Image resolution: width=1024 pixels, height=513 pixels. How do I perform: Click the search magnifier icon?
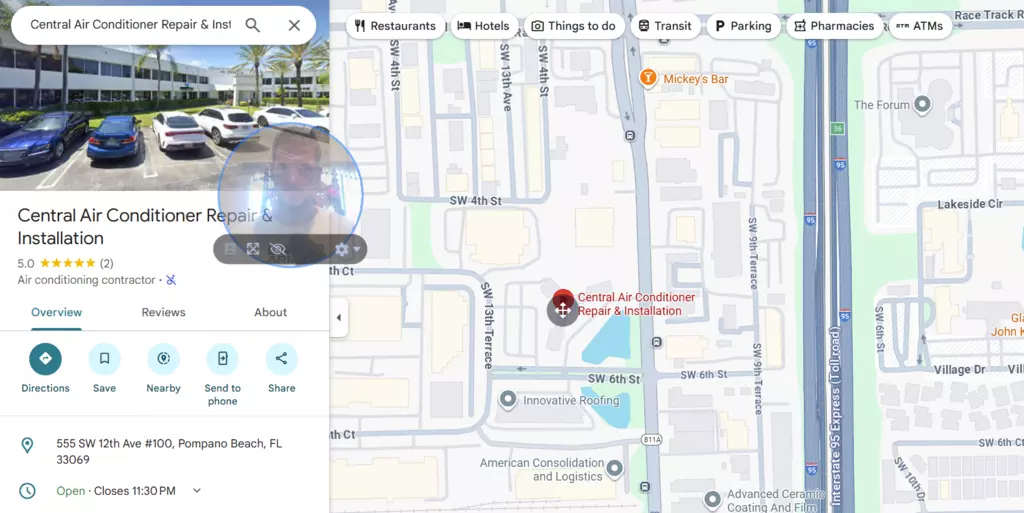(253, 25)
